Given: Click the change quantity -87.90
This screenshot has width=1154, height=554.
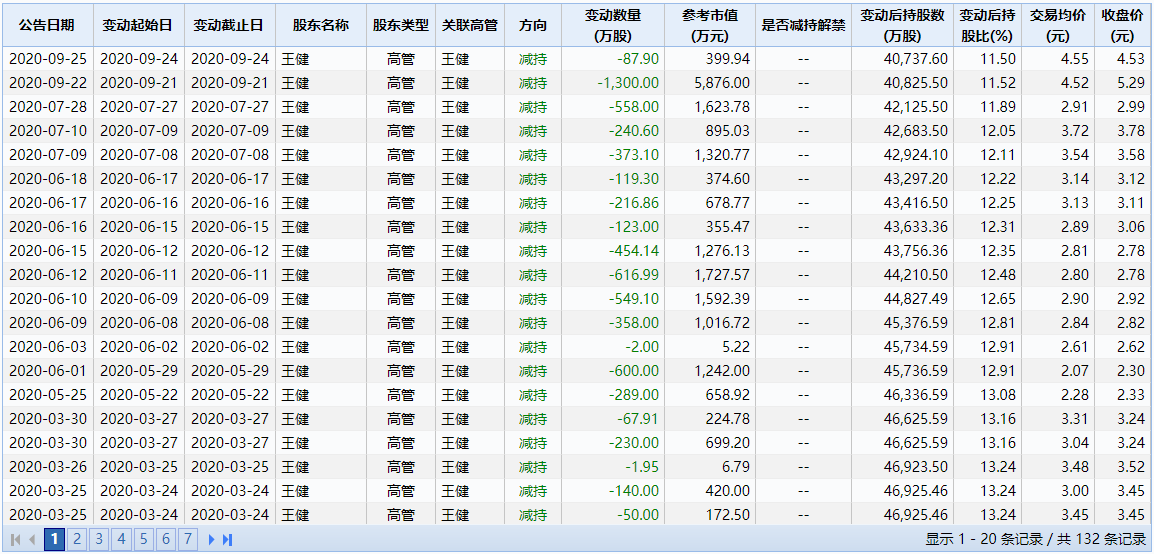Looking at the screenshot, I should (639, 60).
